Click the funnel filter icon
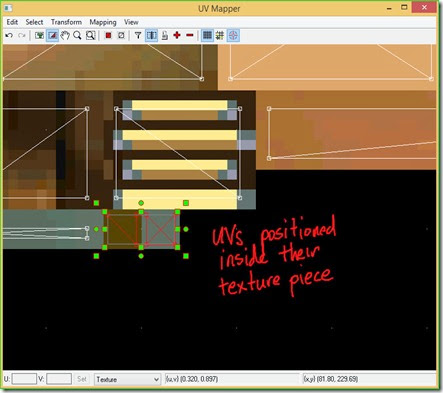 point(138,35)
